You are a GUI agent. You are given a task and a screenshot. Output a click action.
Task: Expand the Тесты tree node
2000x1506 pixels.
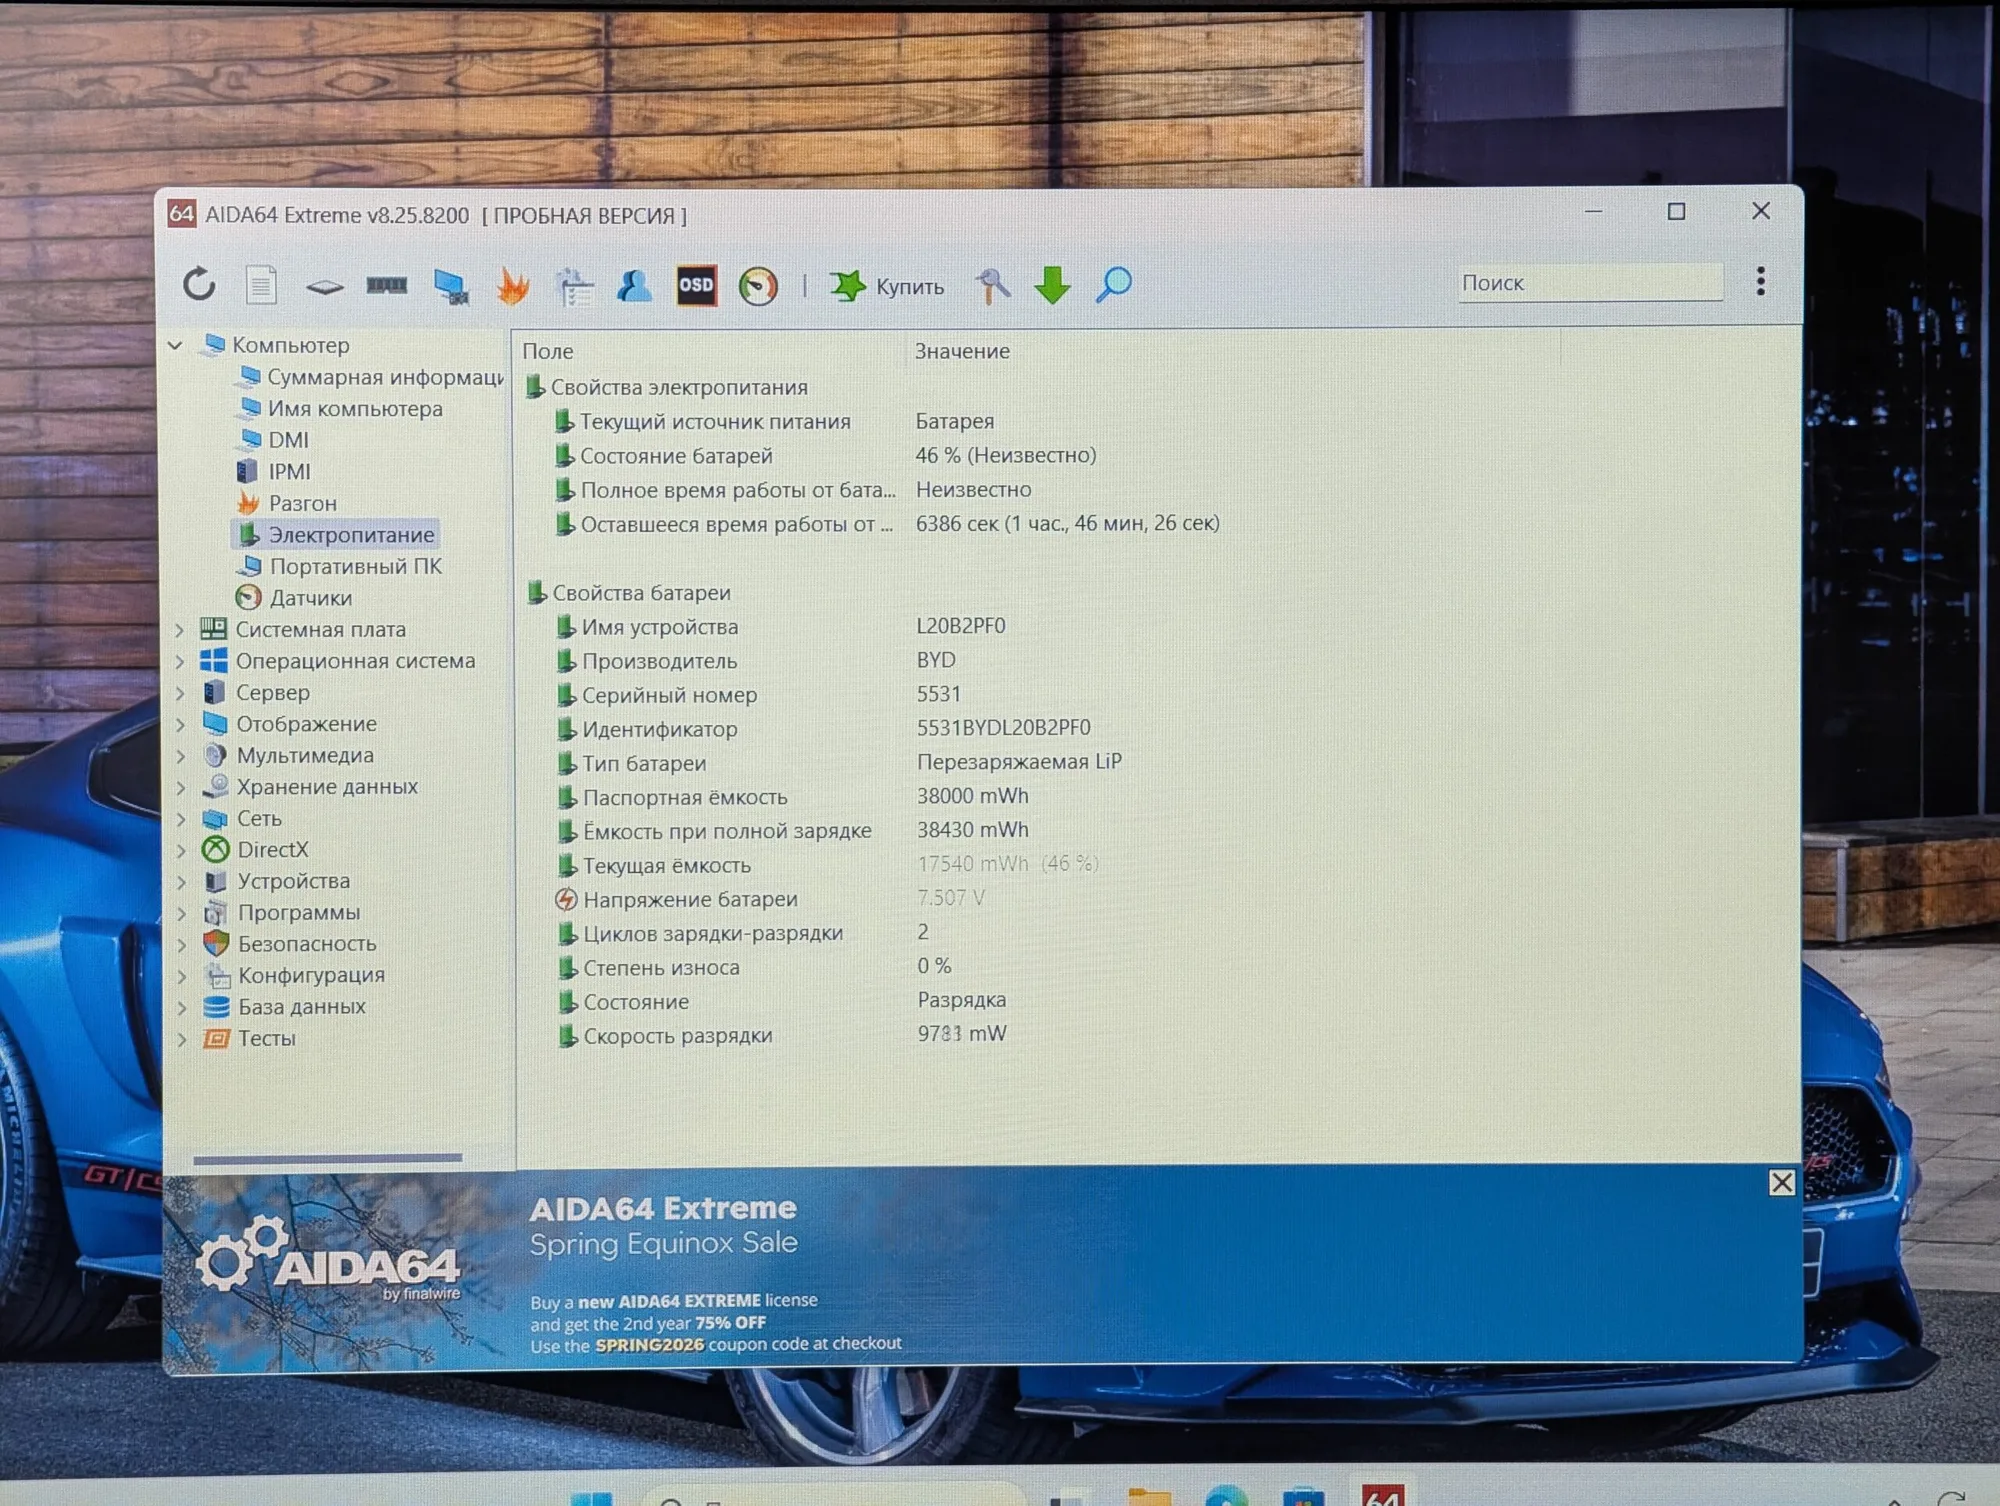pyautogui.click(x=182, y=1039)
